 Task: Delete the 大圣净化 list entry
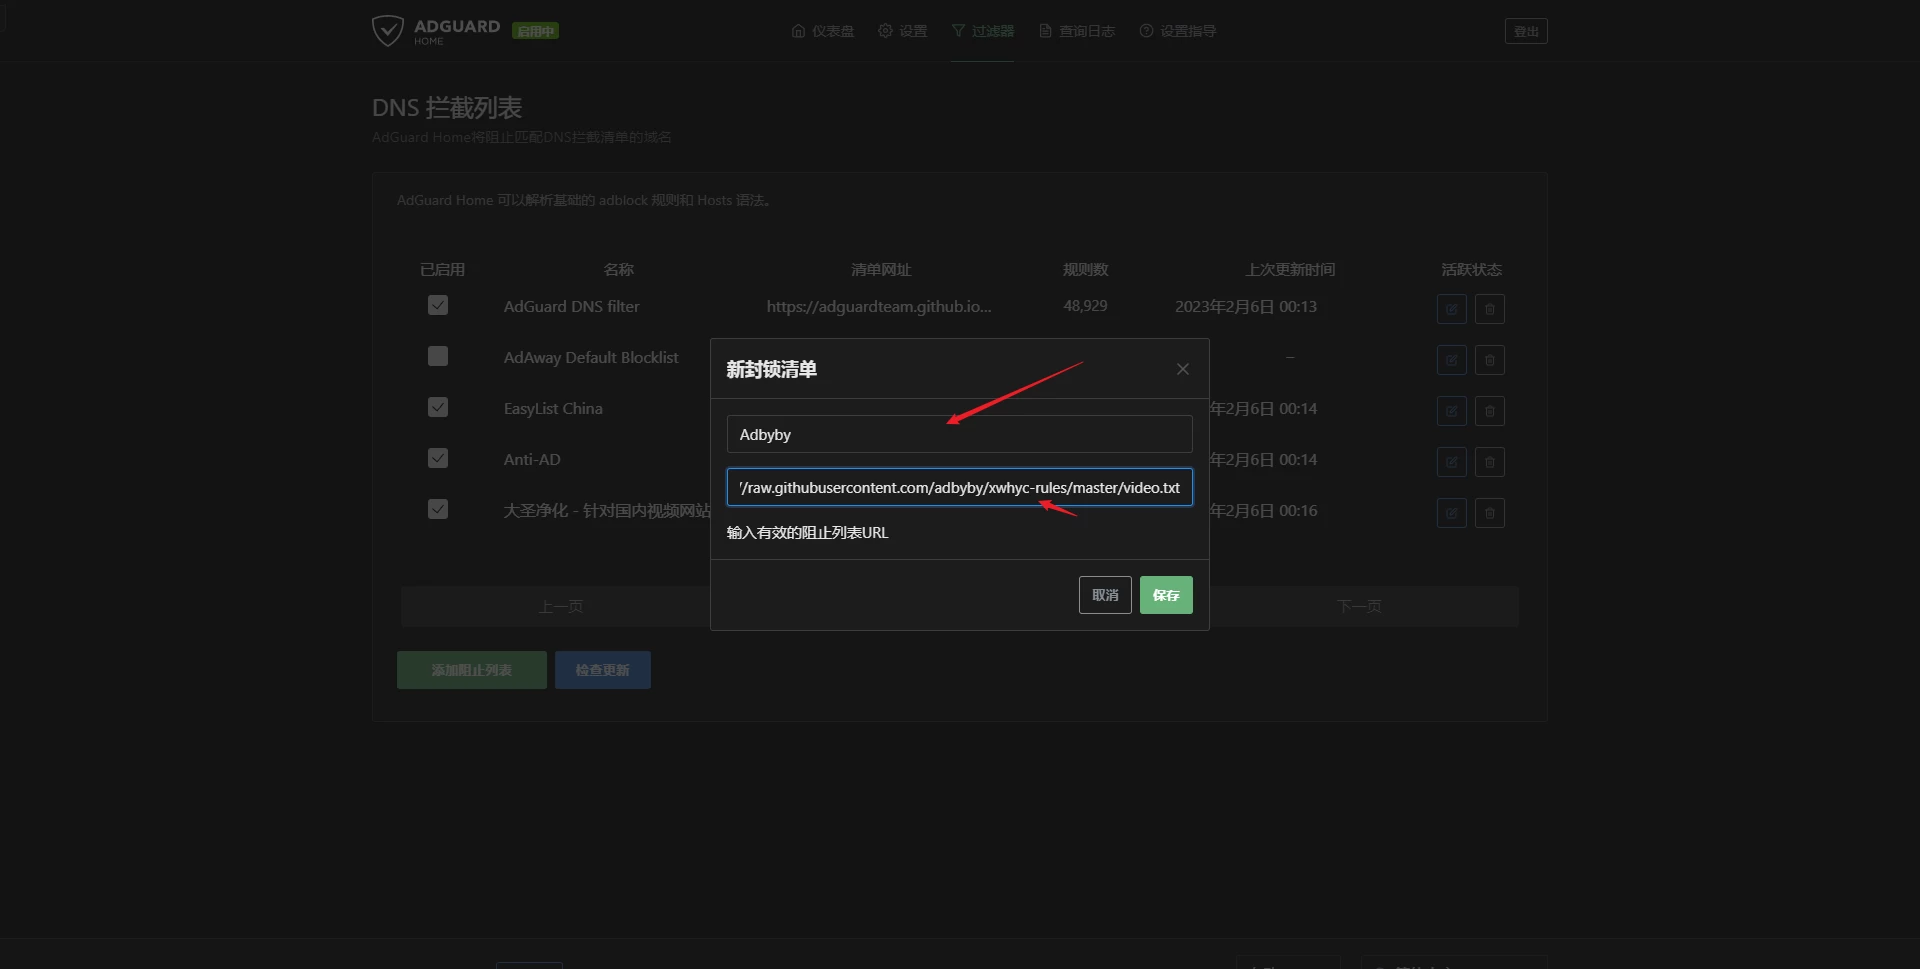point(1490,513)
